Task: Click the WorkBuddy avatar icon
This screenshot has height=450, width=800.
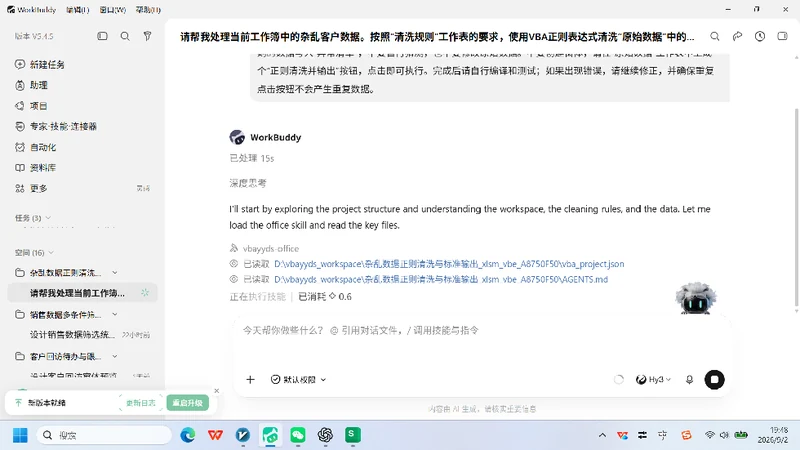Action: coord(237,137)
